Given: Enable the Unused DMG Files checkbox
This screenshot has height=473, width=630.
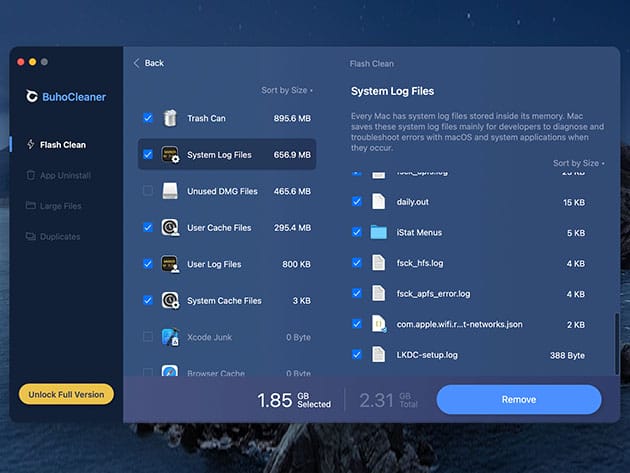Looking at the screenshot, I should tap(148, 191).
